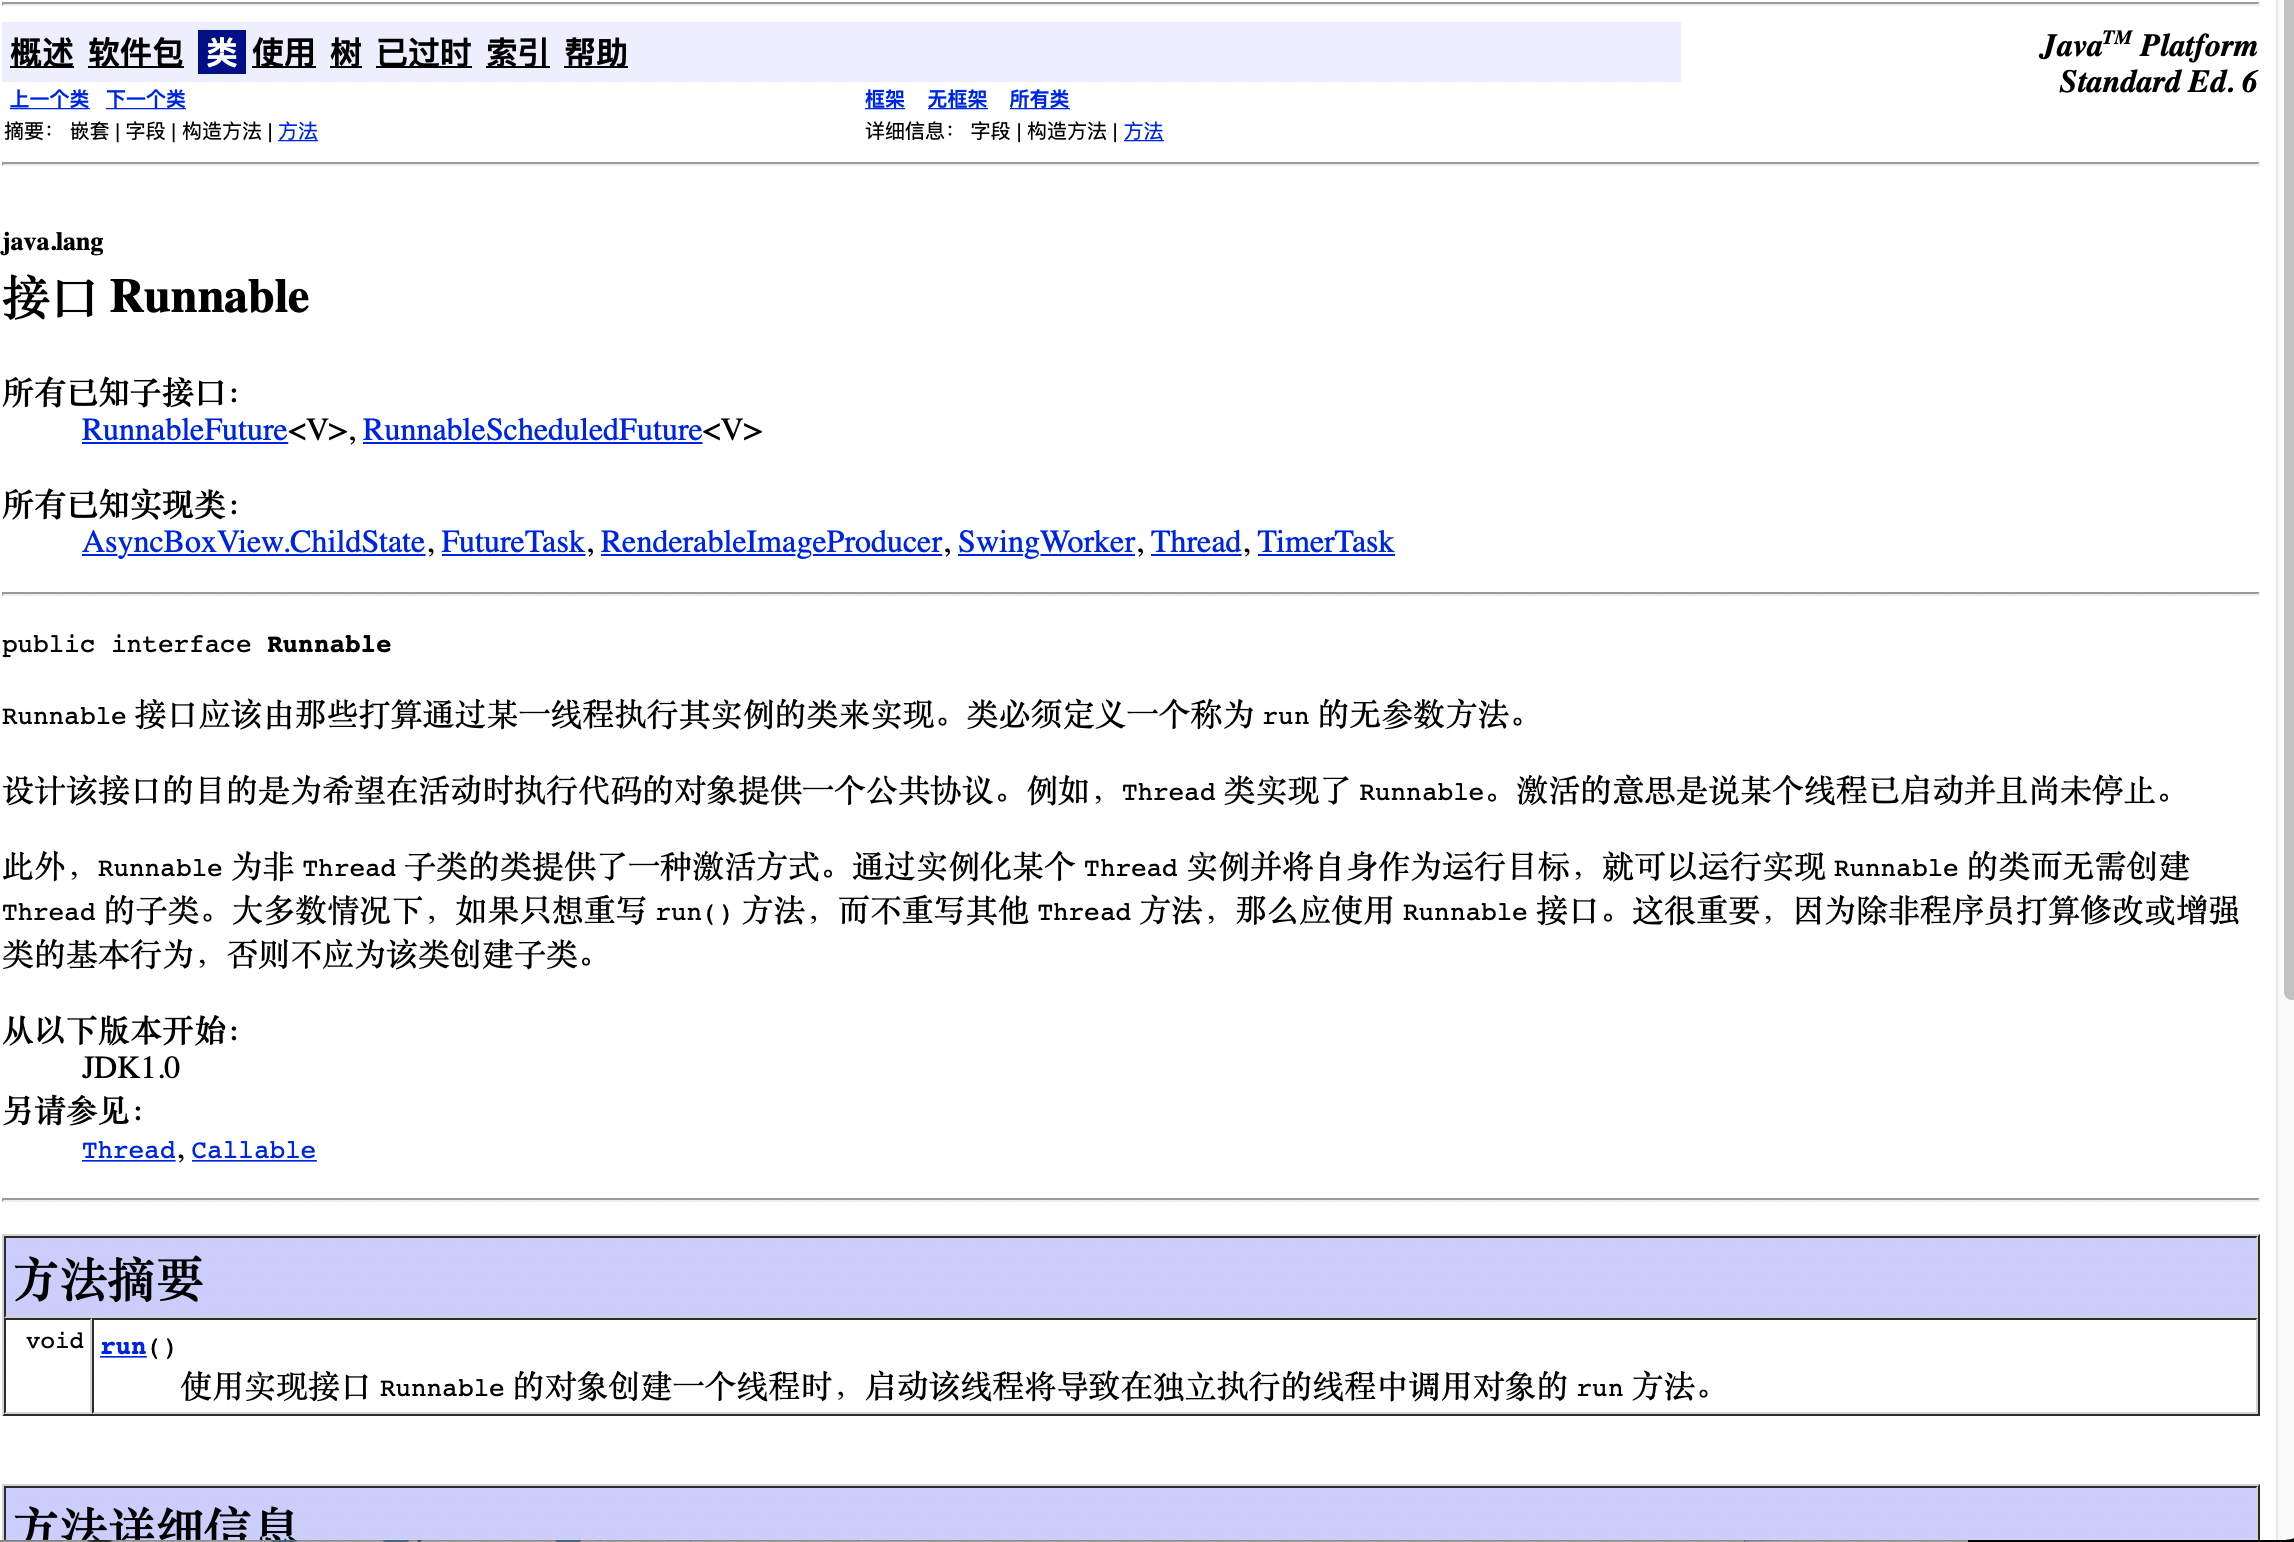Open the SwingWorker class link

pyautogui.click(x=1046, y=542)
